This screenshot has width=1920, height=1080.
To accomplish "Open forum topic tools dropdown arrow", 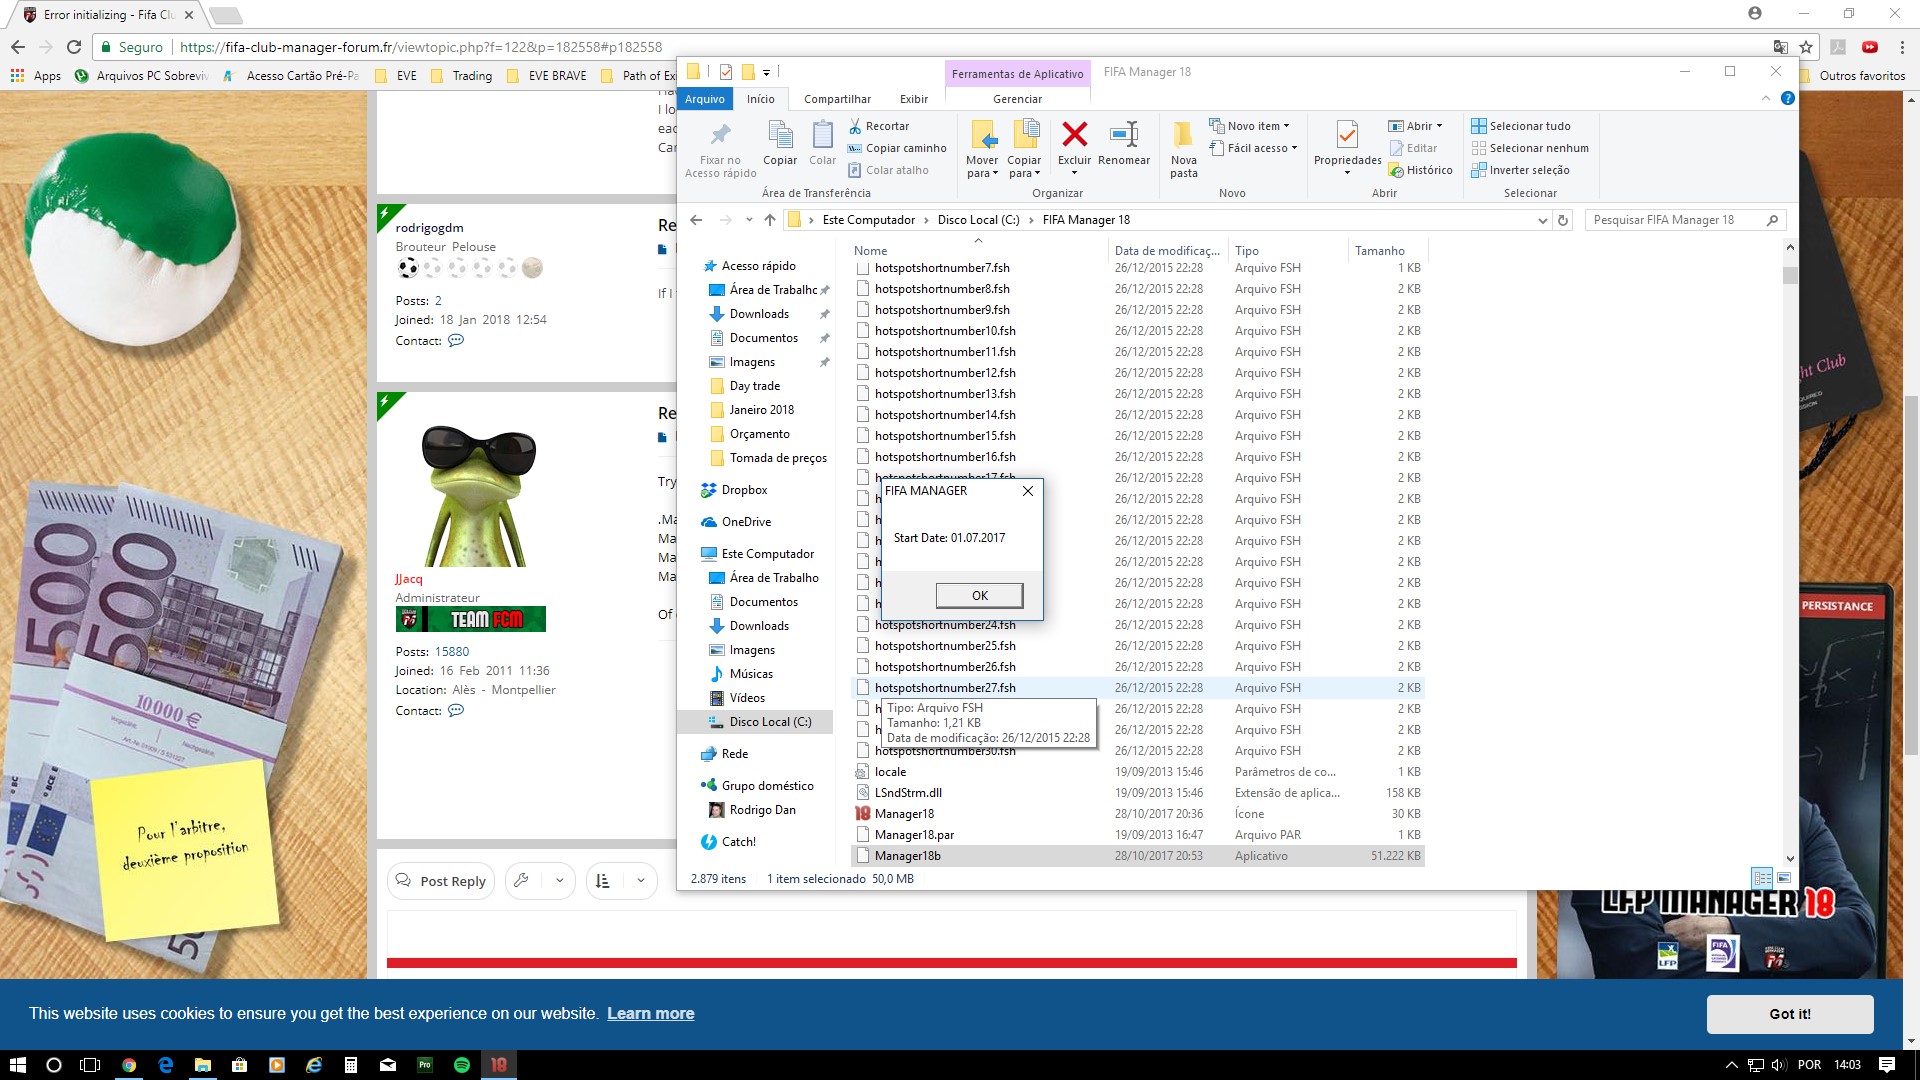I will click(x=559, y=880).
